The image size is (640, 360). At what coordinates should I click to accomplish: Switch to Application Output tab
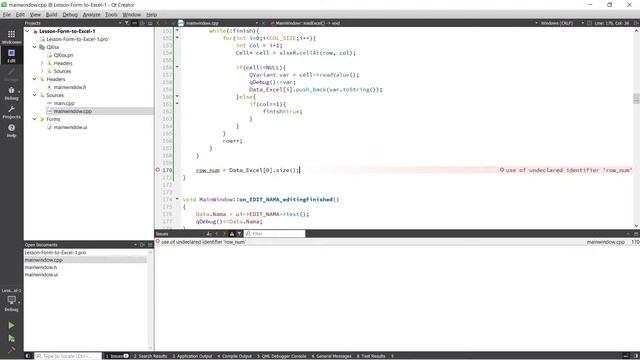point(192,356)
